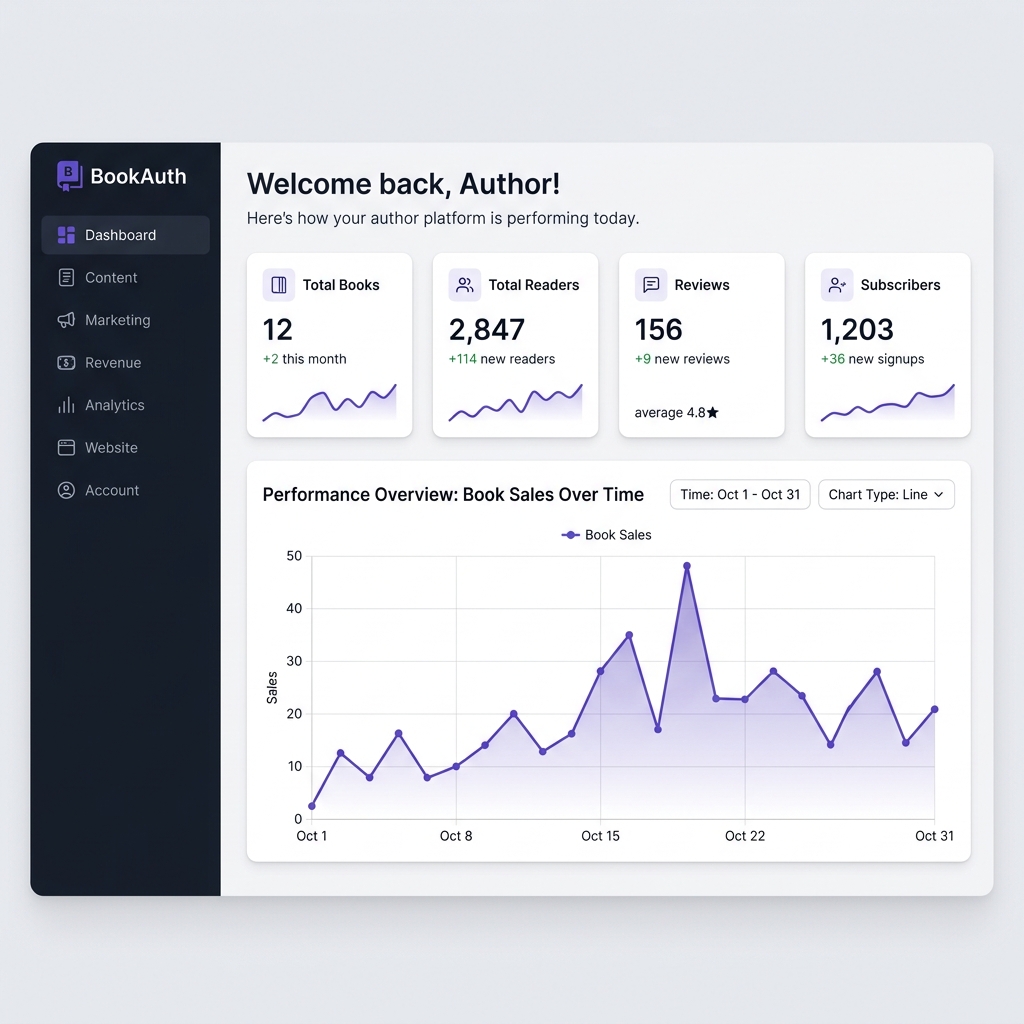
Task: Open the Chart Type: Line dropdown
Action: 886,494
